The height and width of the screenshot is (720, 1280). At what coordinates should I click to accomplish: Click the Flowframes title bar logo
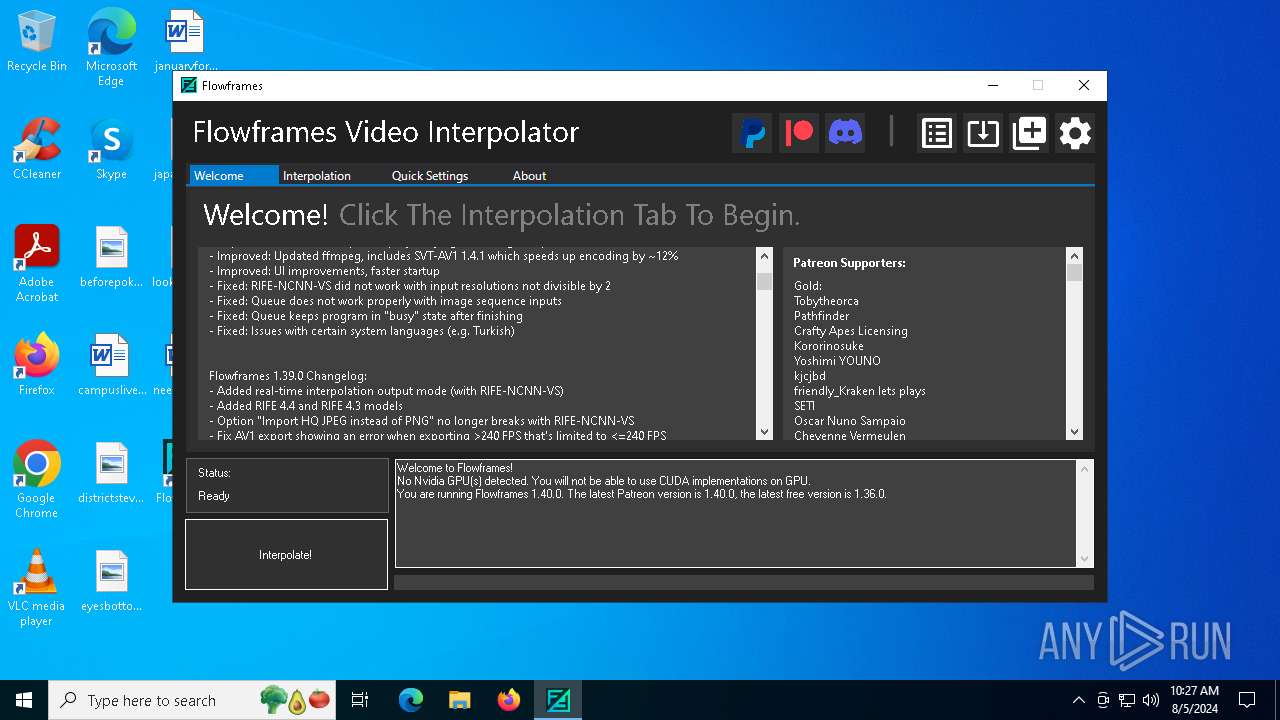pos(188,85)
